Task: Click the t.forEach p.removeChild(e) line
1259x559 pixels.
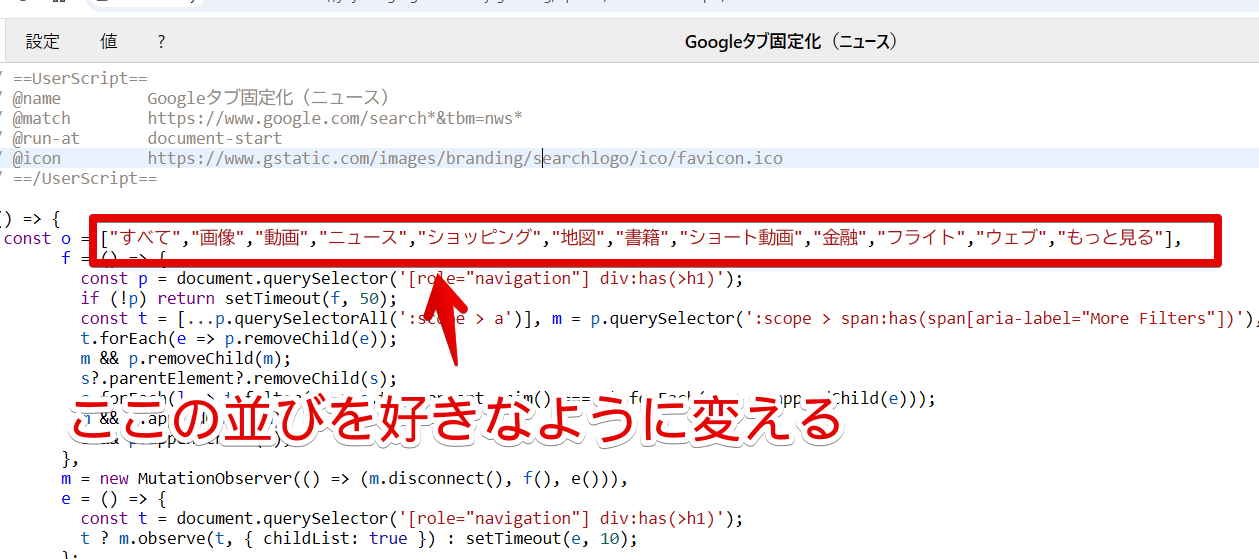Action: click(238, 338)
